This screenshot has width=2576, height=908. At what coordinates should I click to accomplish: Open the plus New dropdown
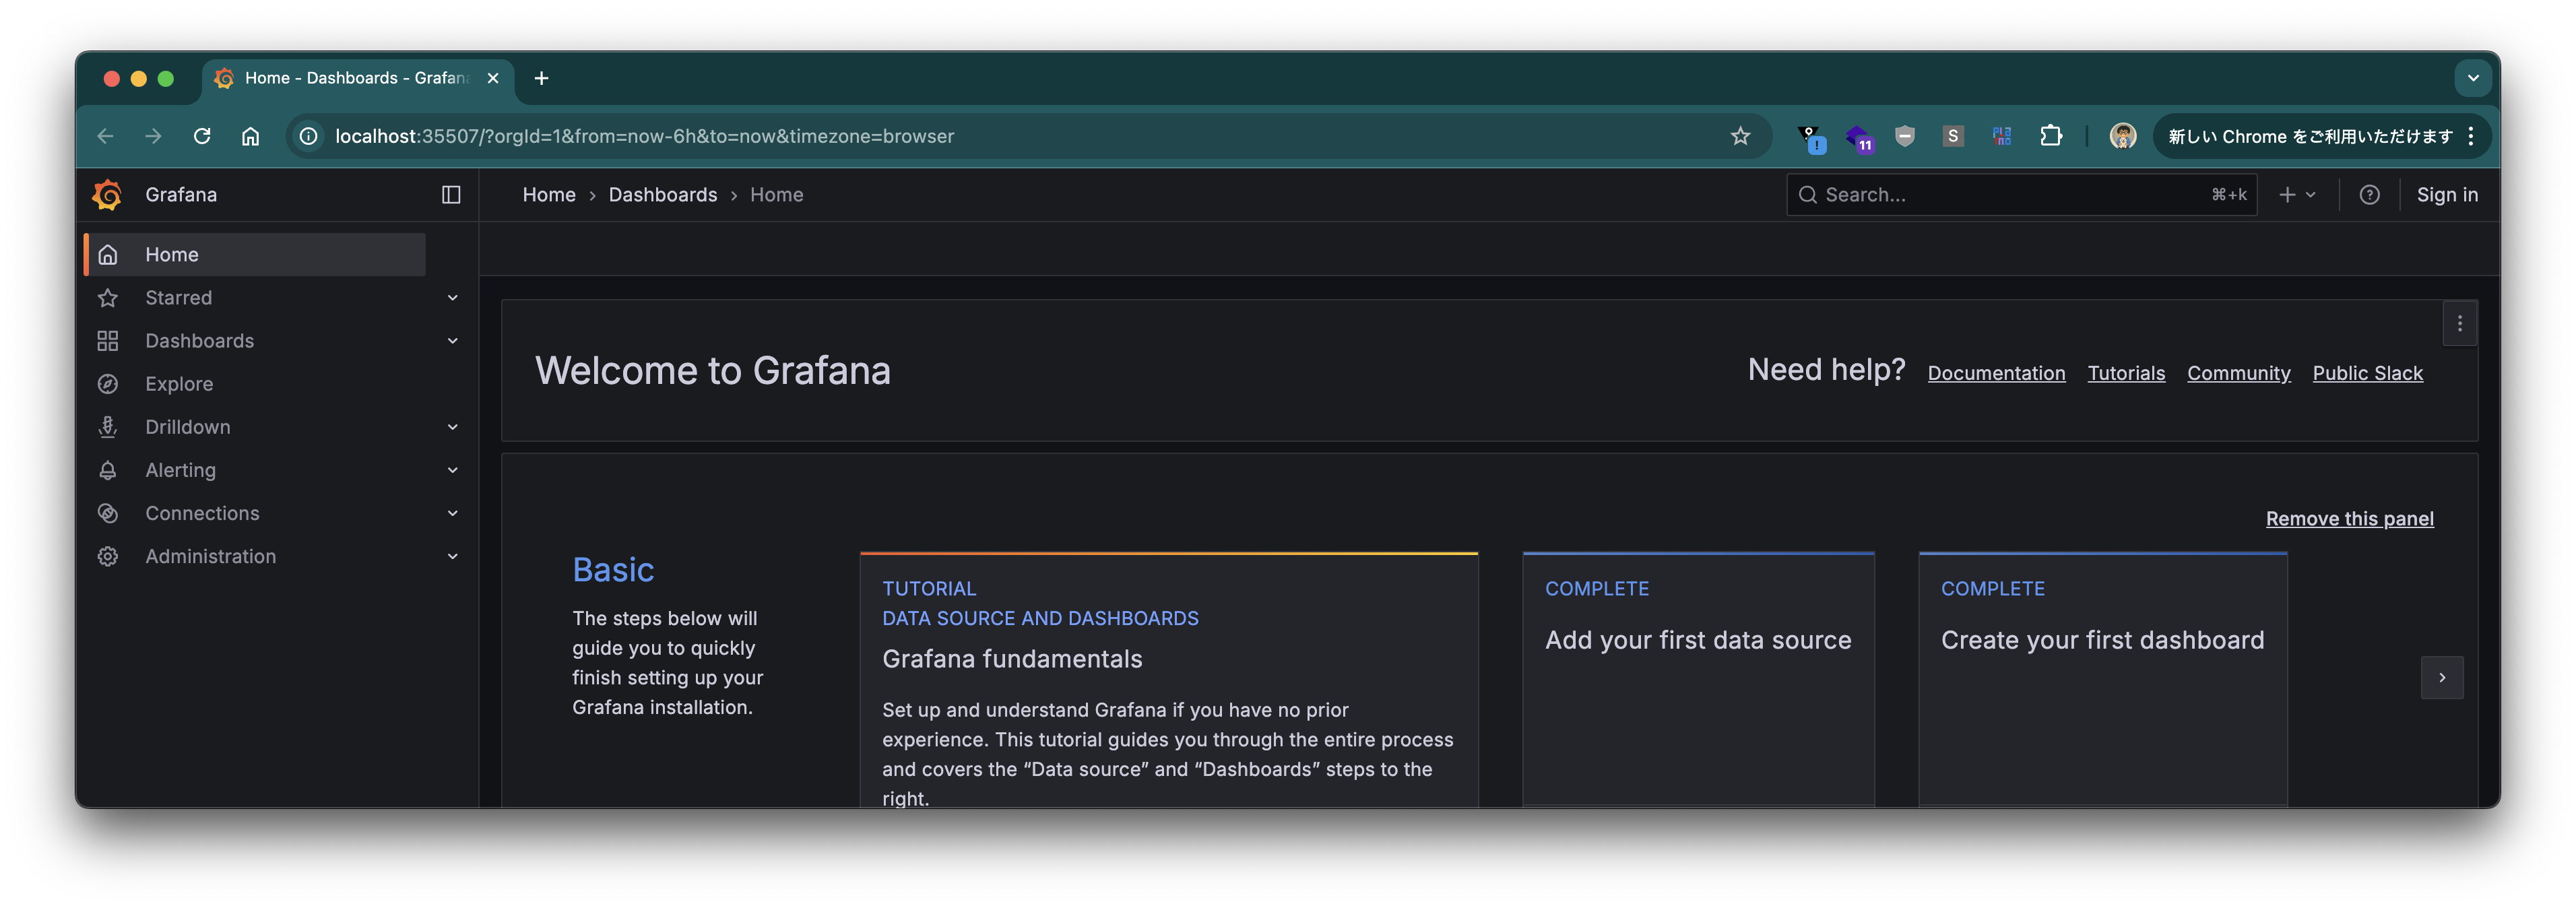point(2296,195)
